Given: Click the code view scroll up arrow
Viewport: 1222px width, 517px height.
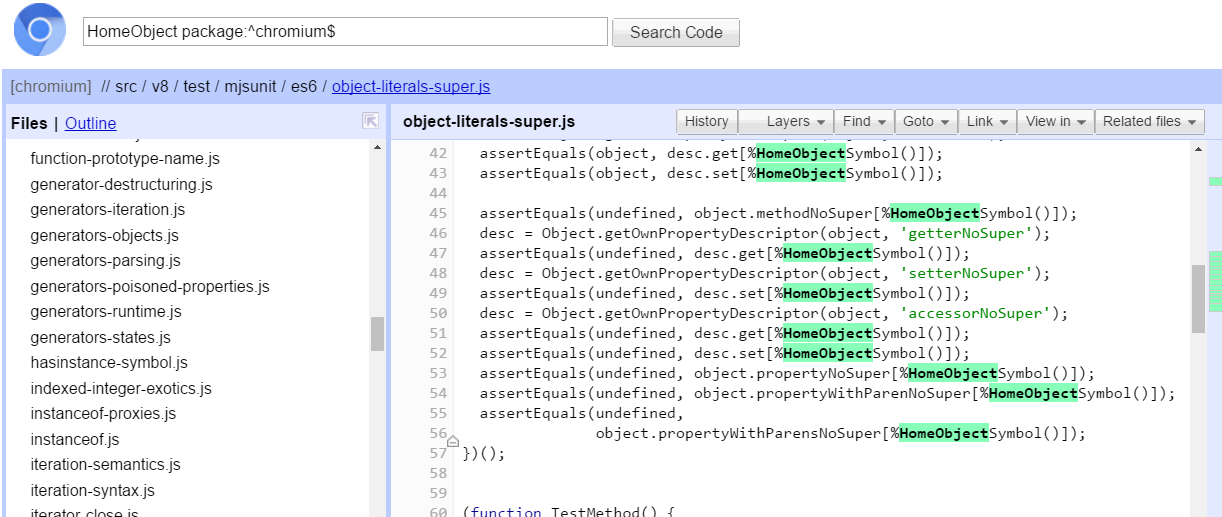Looking at the screenshot, I should point(1198,149).
